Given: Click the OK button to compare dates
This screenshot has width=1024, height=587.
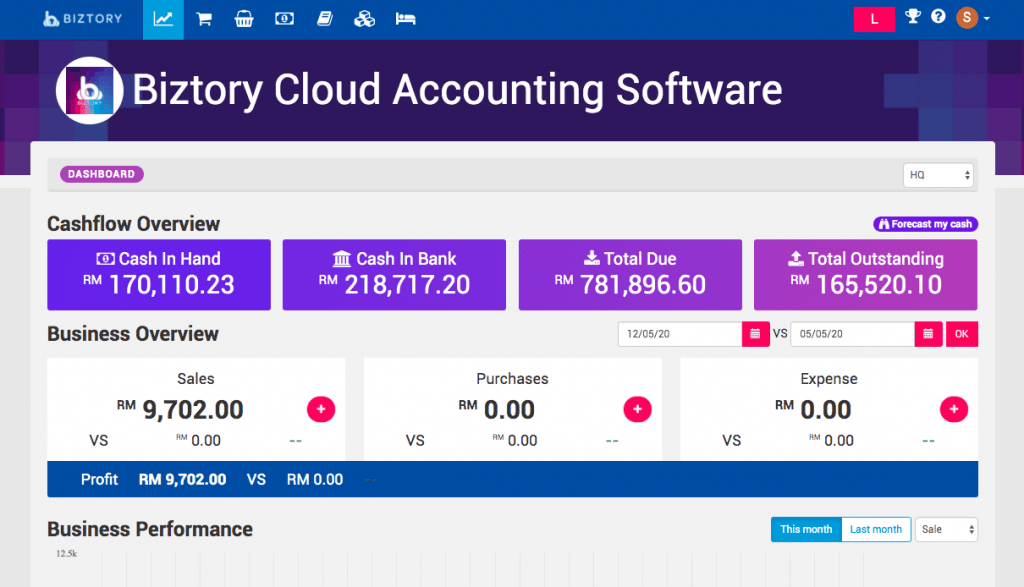Looking at the screenshot, I should 962,334.
